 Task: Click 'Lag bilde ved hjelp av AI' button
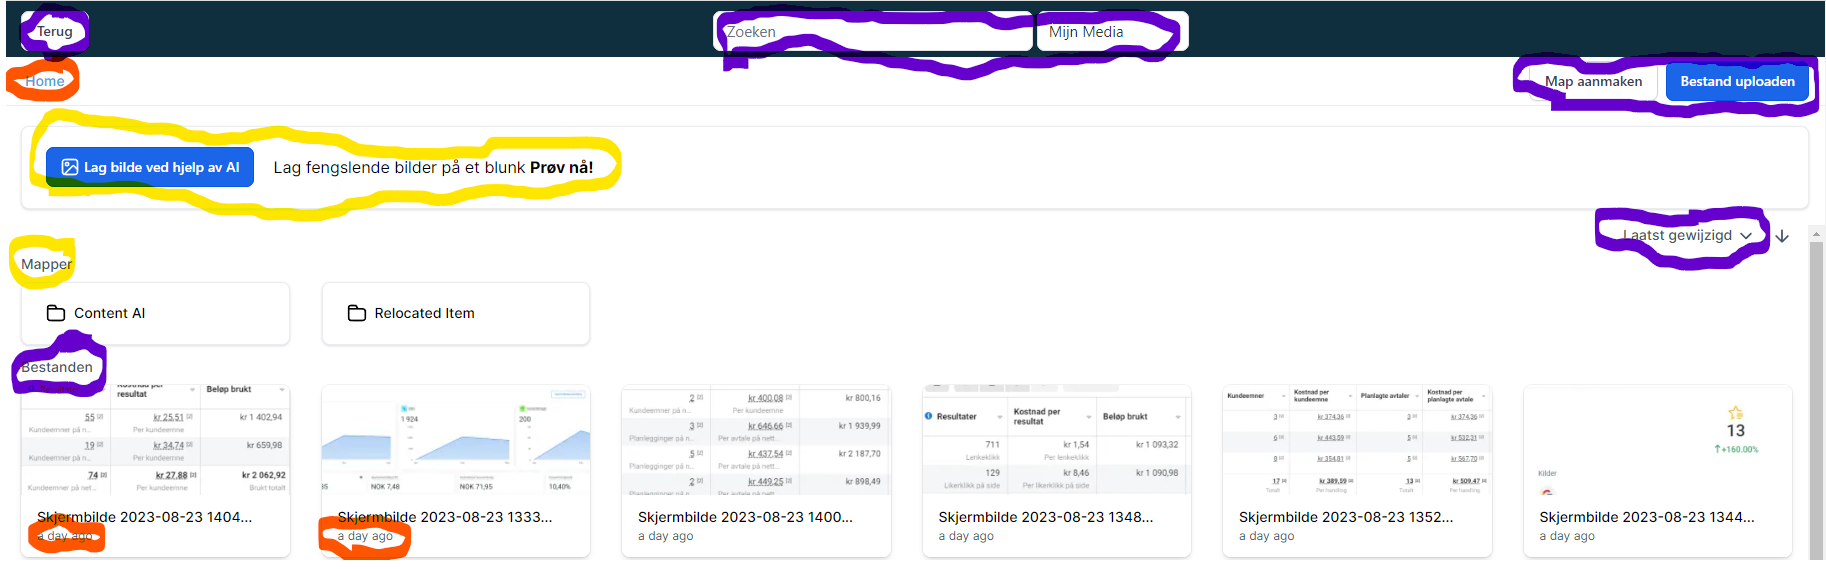150,167
